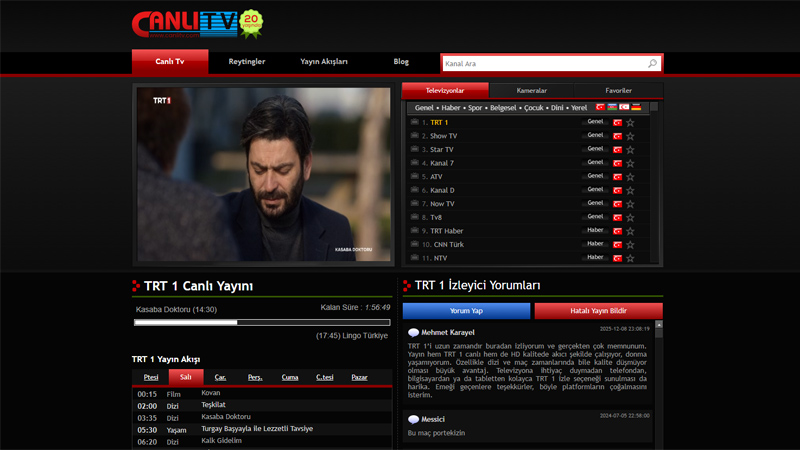Screen dimensions: 800x450
Task: Add TRT 1 to favorites with star
Action: pos(630,122)
